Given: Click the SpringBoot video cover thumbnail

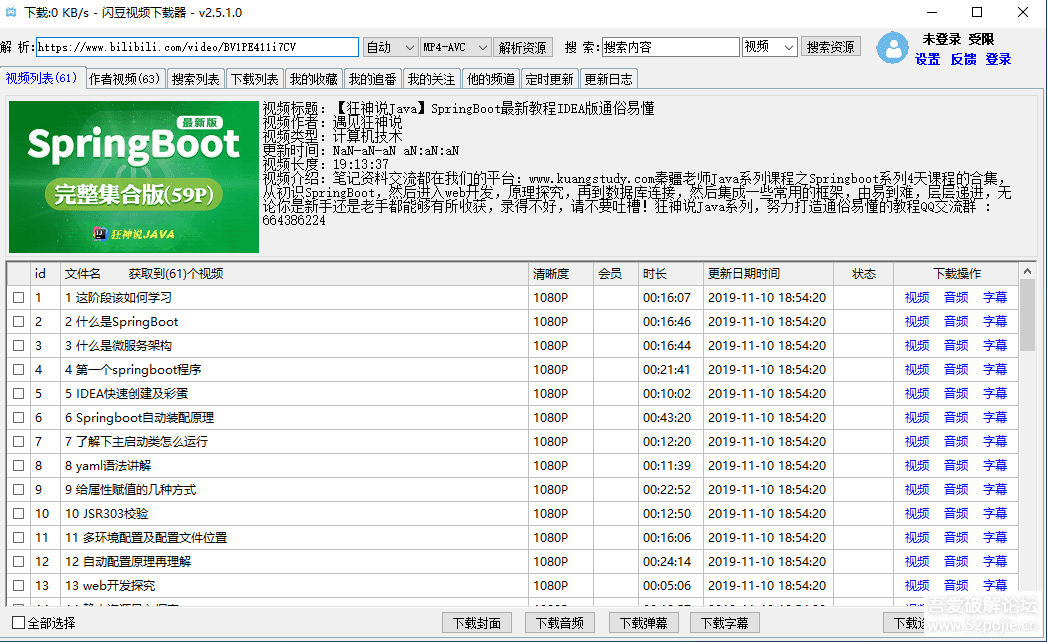Looking at the screenshot, I should [x=133, y=176].
